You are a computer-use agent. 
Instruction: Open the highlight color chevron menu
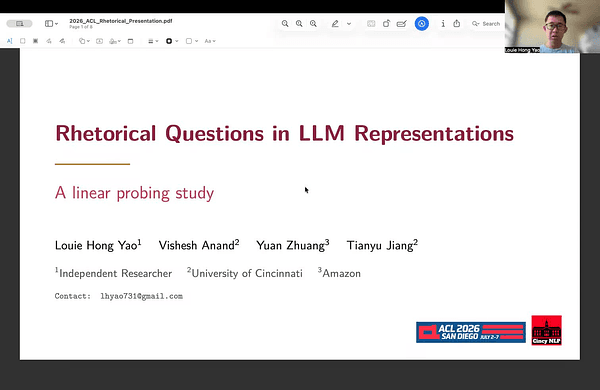[x=349, y=24]
